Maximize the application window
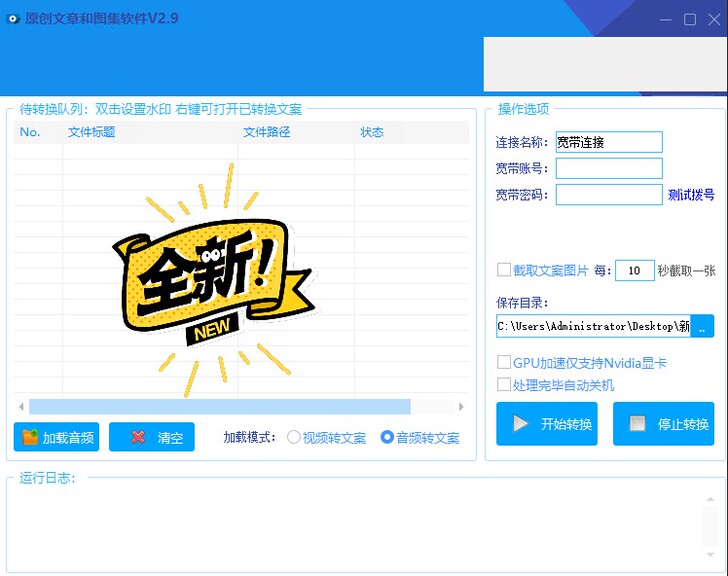This screenshot has width=728, height=576. (x=690, y=19)
